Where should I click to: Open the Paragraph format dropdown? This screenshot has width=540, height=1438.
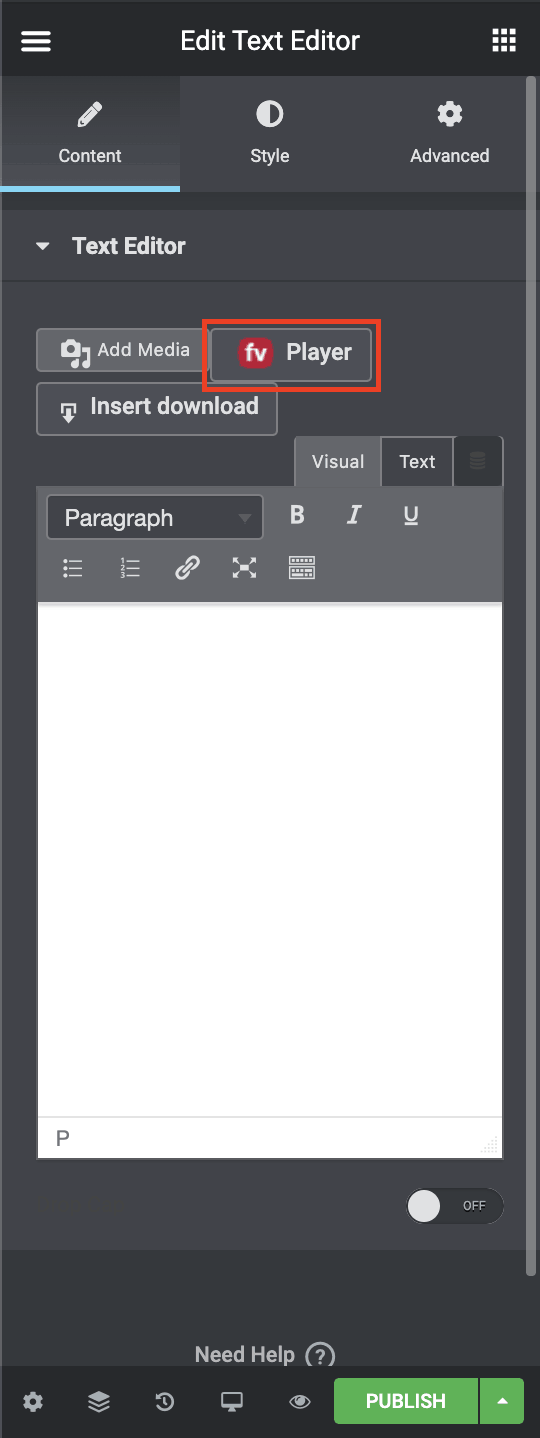155,518
